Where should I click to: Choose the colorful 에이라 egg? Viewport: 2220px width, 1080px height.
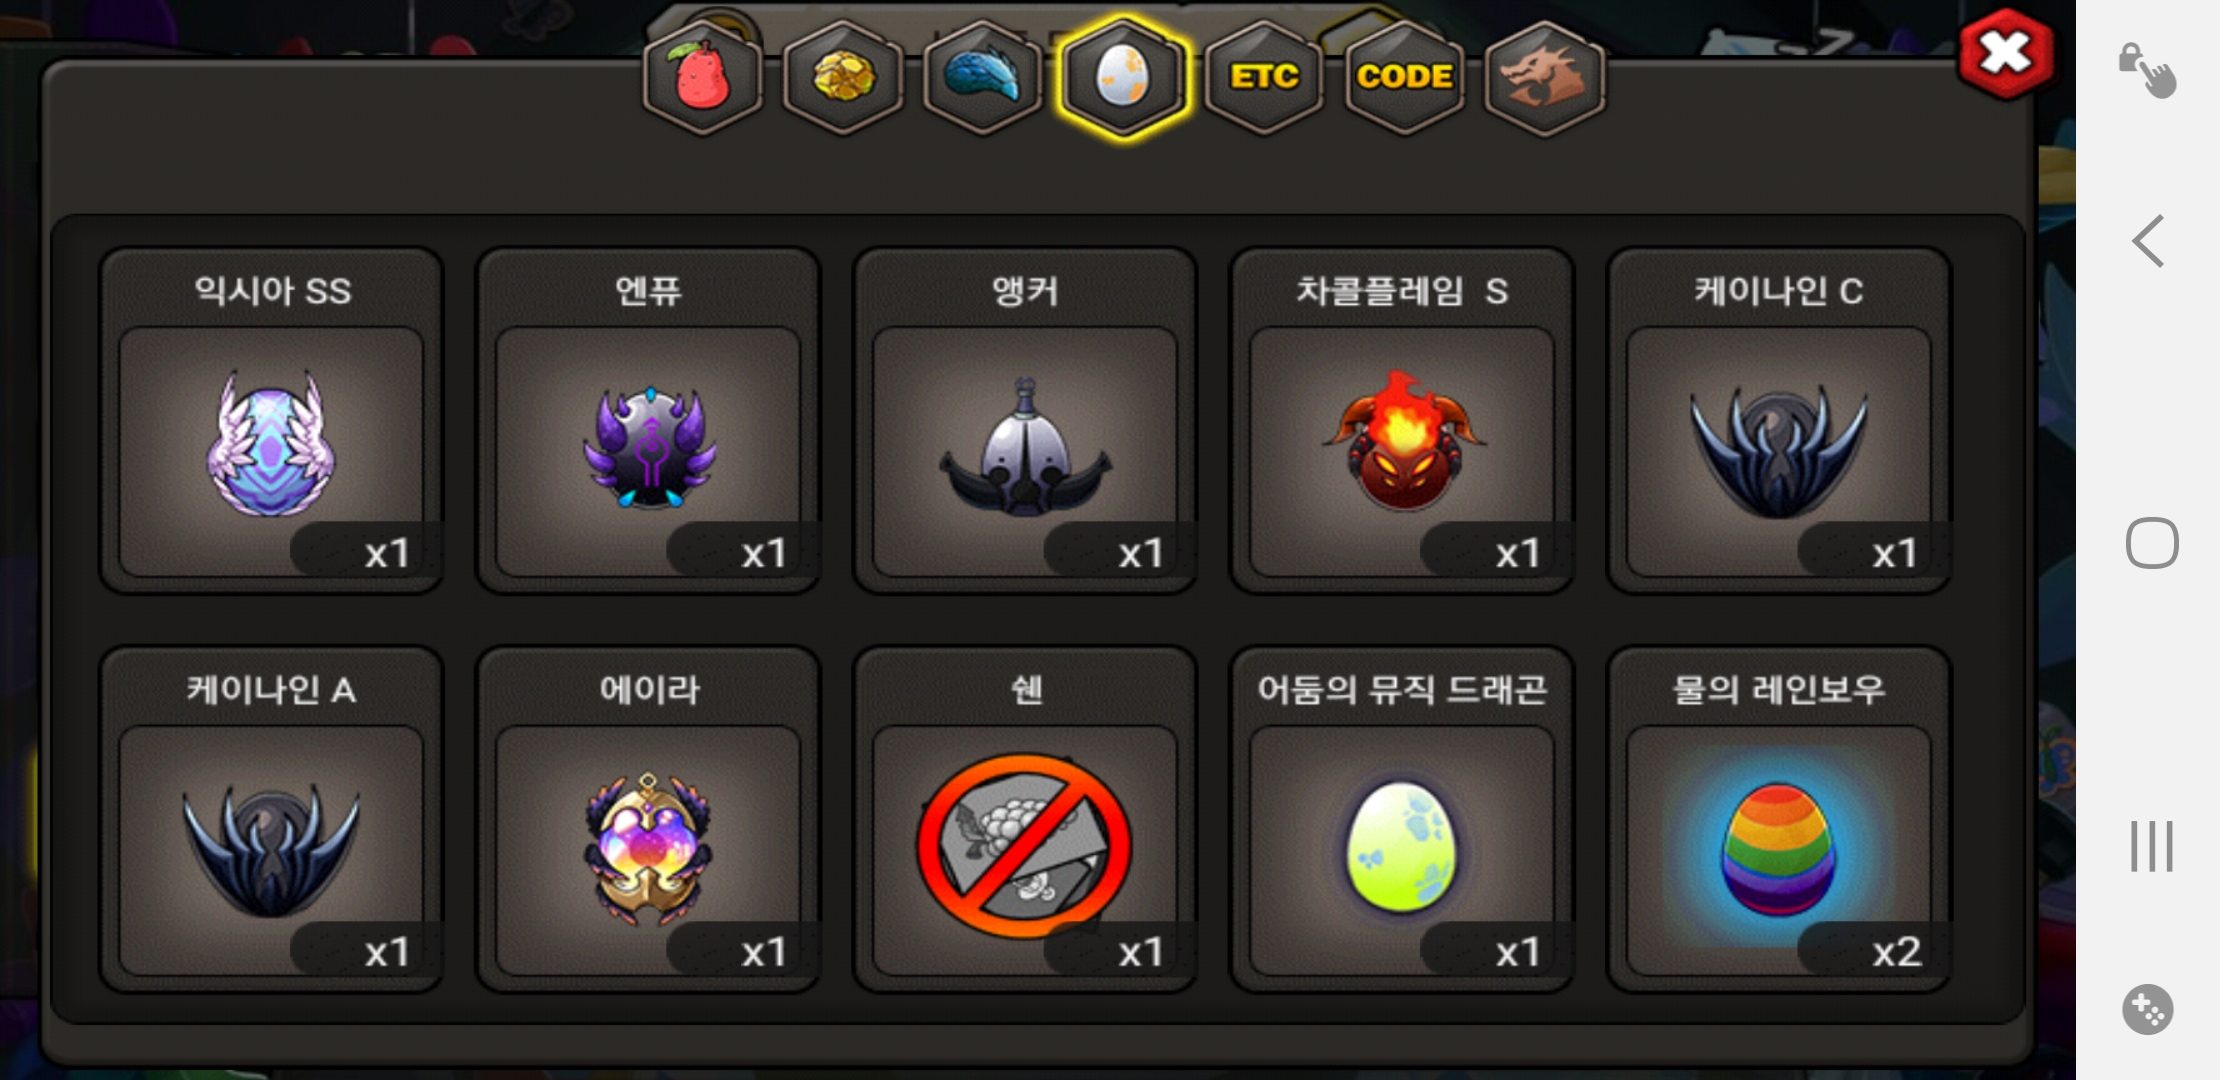tap(648, 820)
